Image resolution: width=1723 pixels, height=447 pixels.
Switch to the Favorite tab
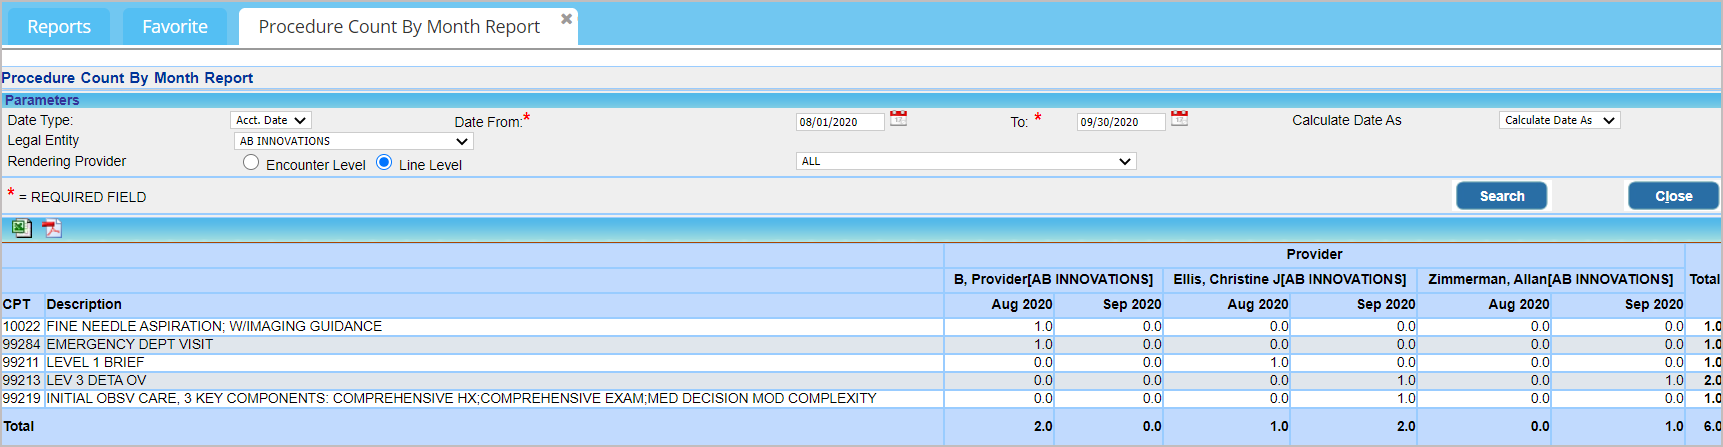(x=175, y=27)
